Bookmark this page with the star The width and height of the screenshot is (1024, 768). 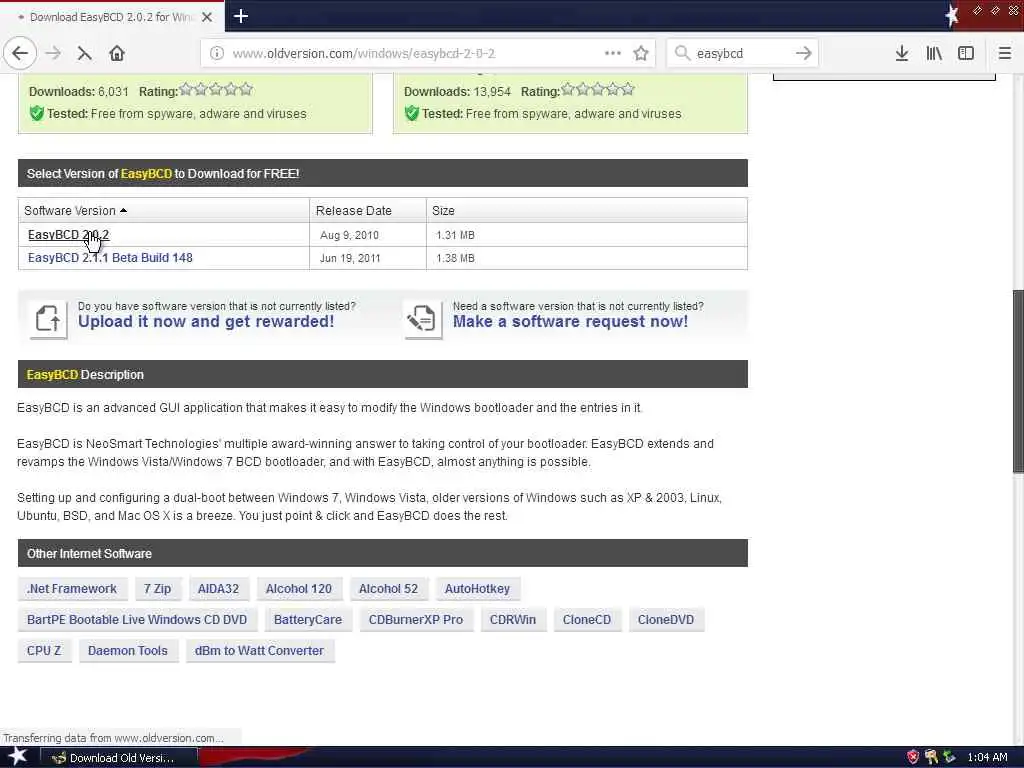(641, 53)
